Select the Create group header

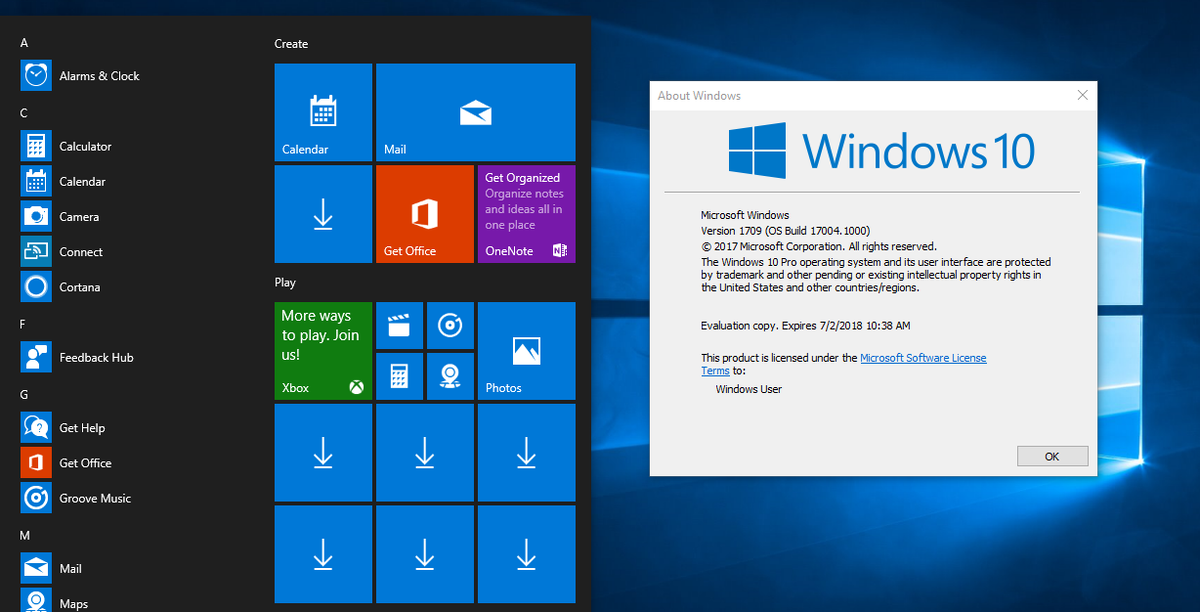(x=291, y=44)
